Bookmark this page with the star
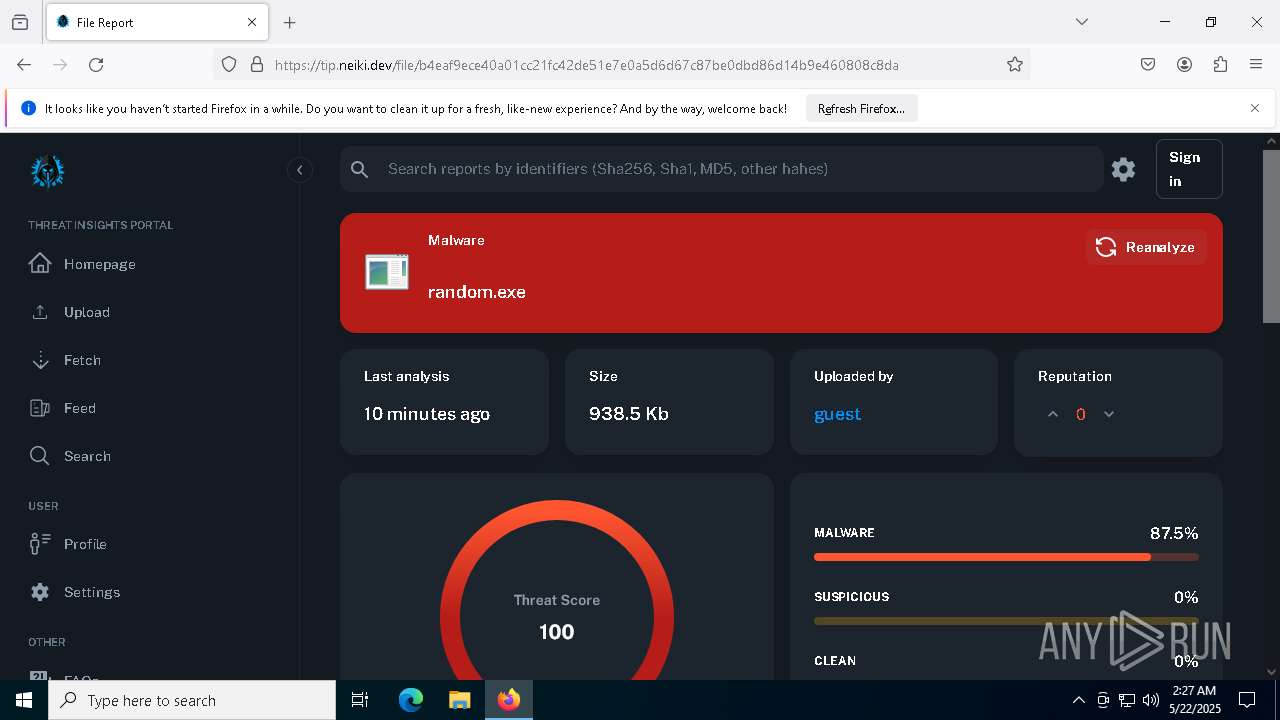1280x720 pixels. (x=1015, y=64)
